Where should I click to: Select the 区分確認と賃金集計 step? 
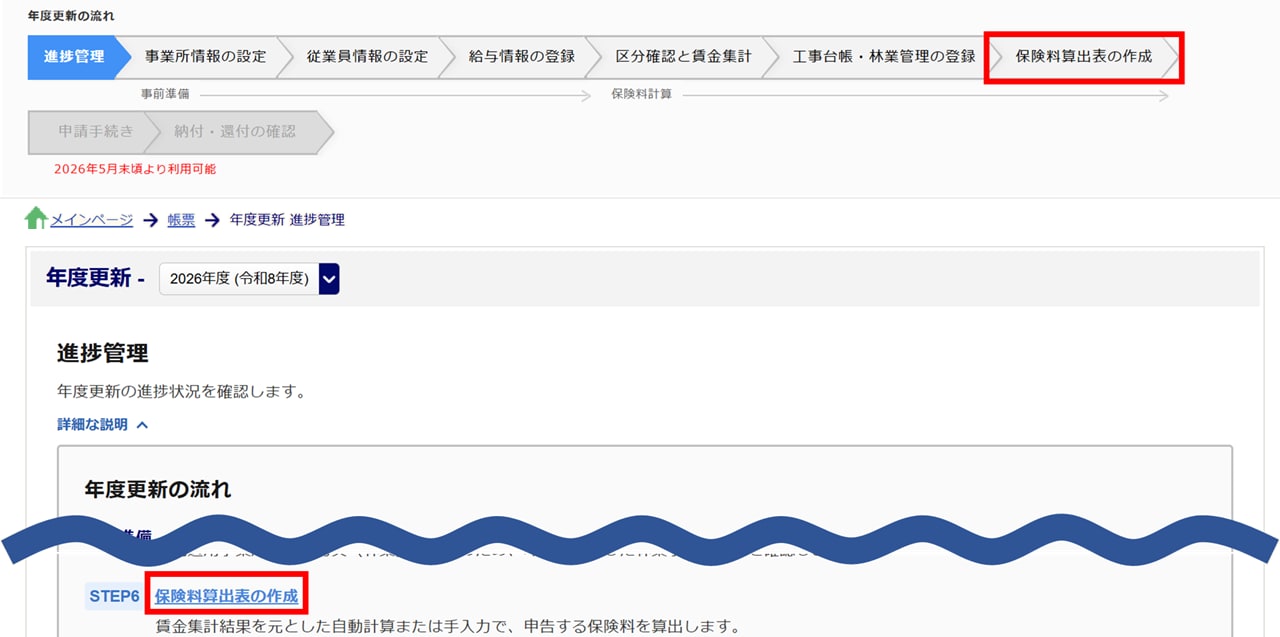(x=683, y=57)
